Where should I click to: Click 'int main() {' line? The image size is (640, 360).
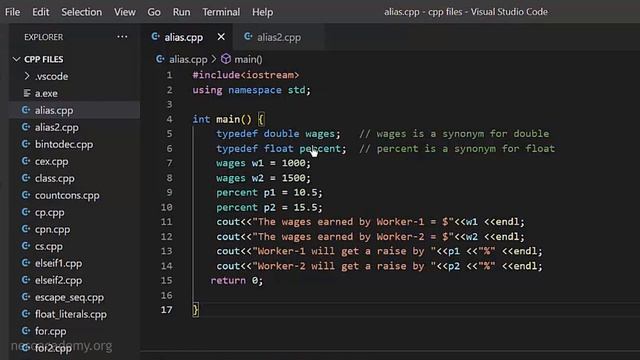[229, 119]
